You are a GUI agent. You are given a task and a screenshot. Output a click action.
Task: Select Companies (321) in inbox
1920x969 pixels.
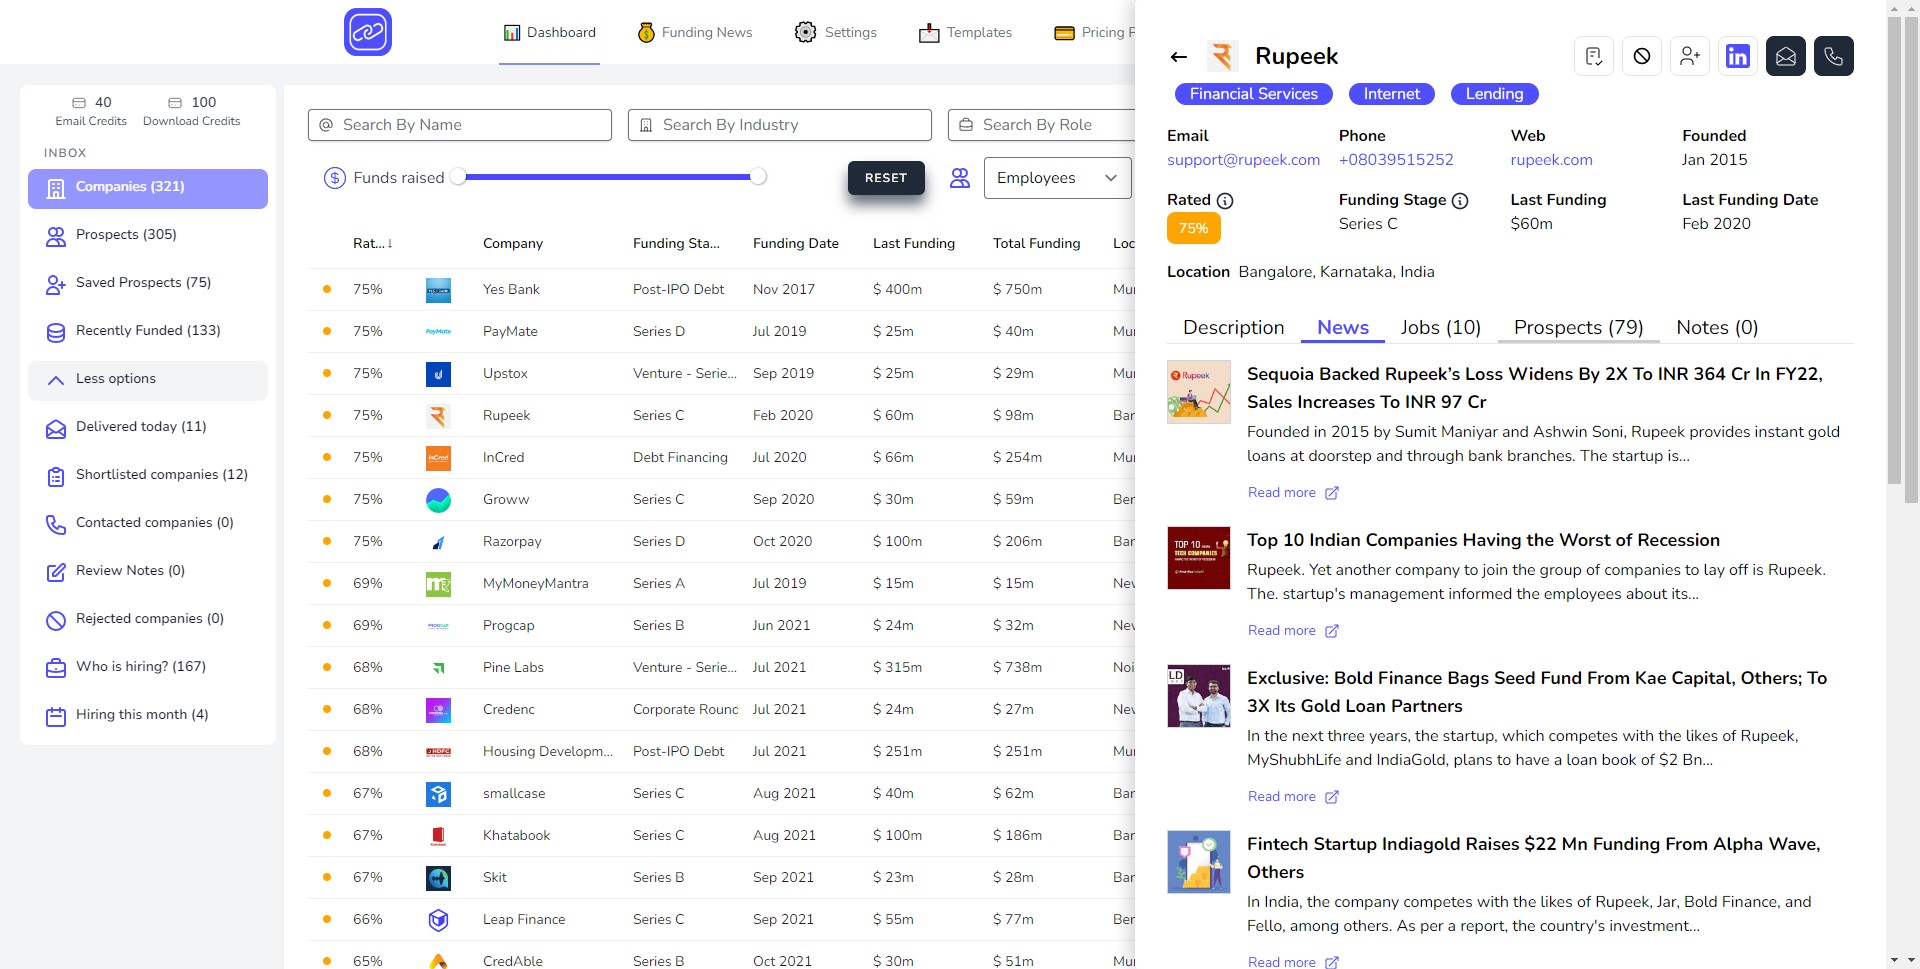148,188
